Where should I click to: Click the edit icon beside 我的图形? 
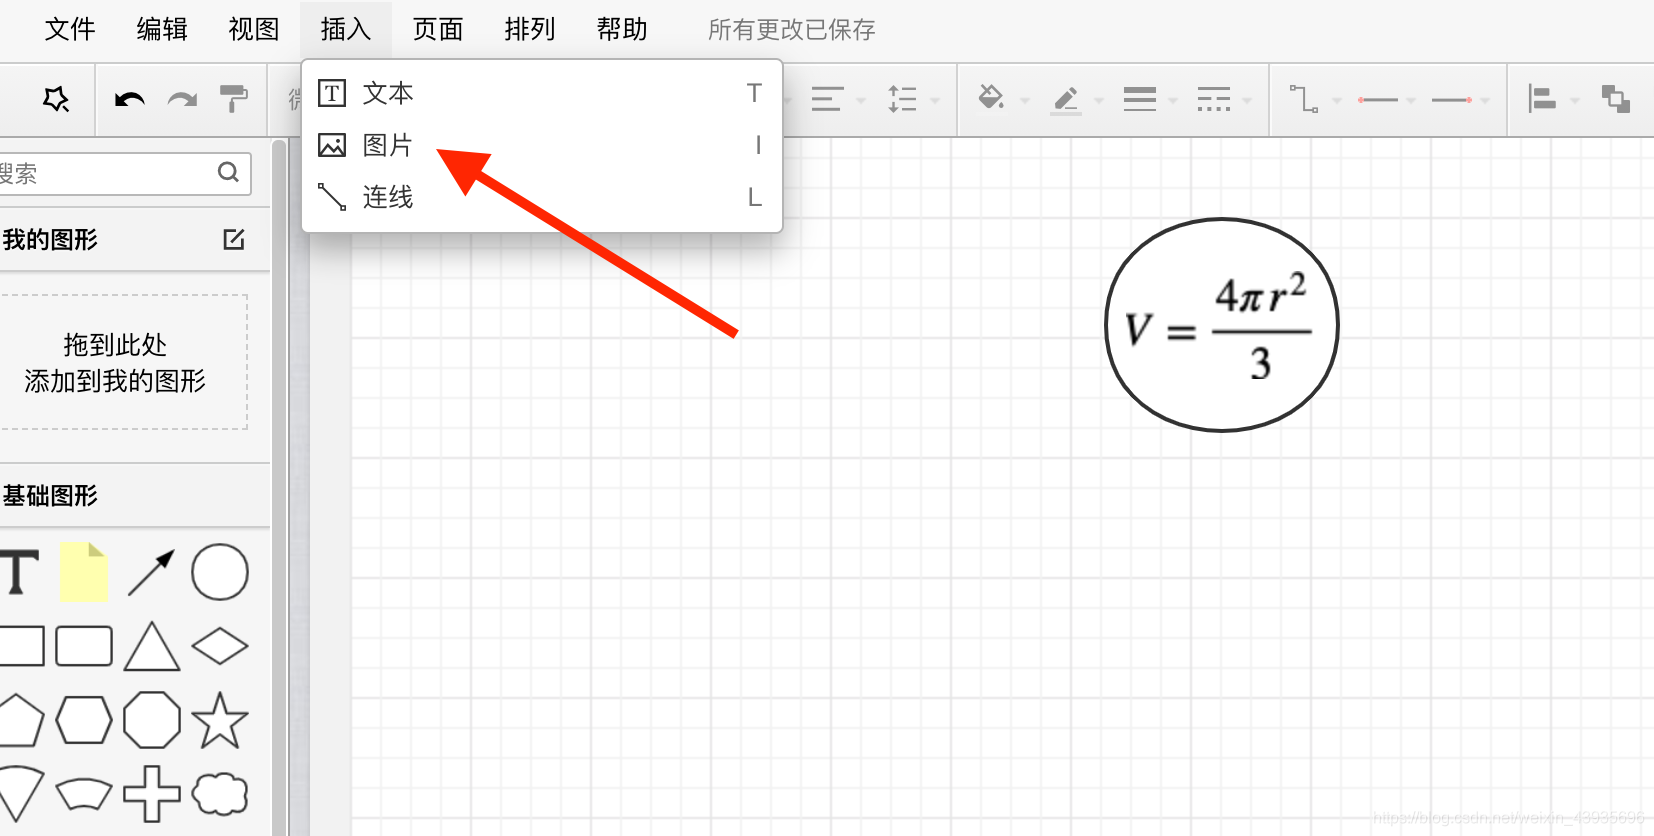(234, 239)
